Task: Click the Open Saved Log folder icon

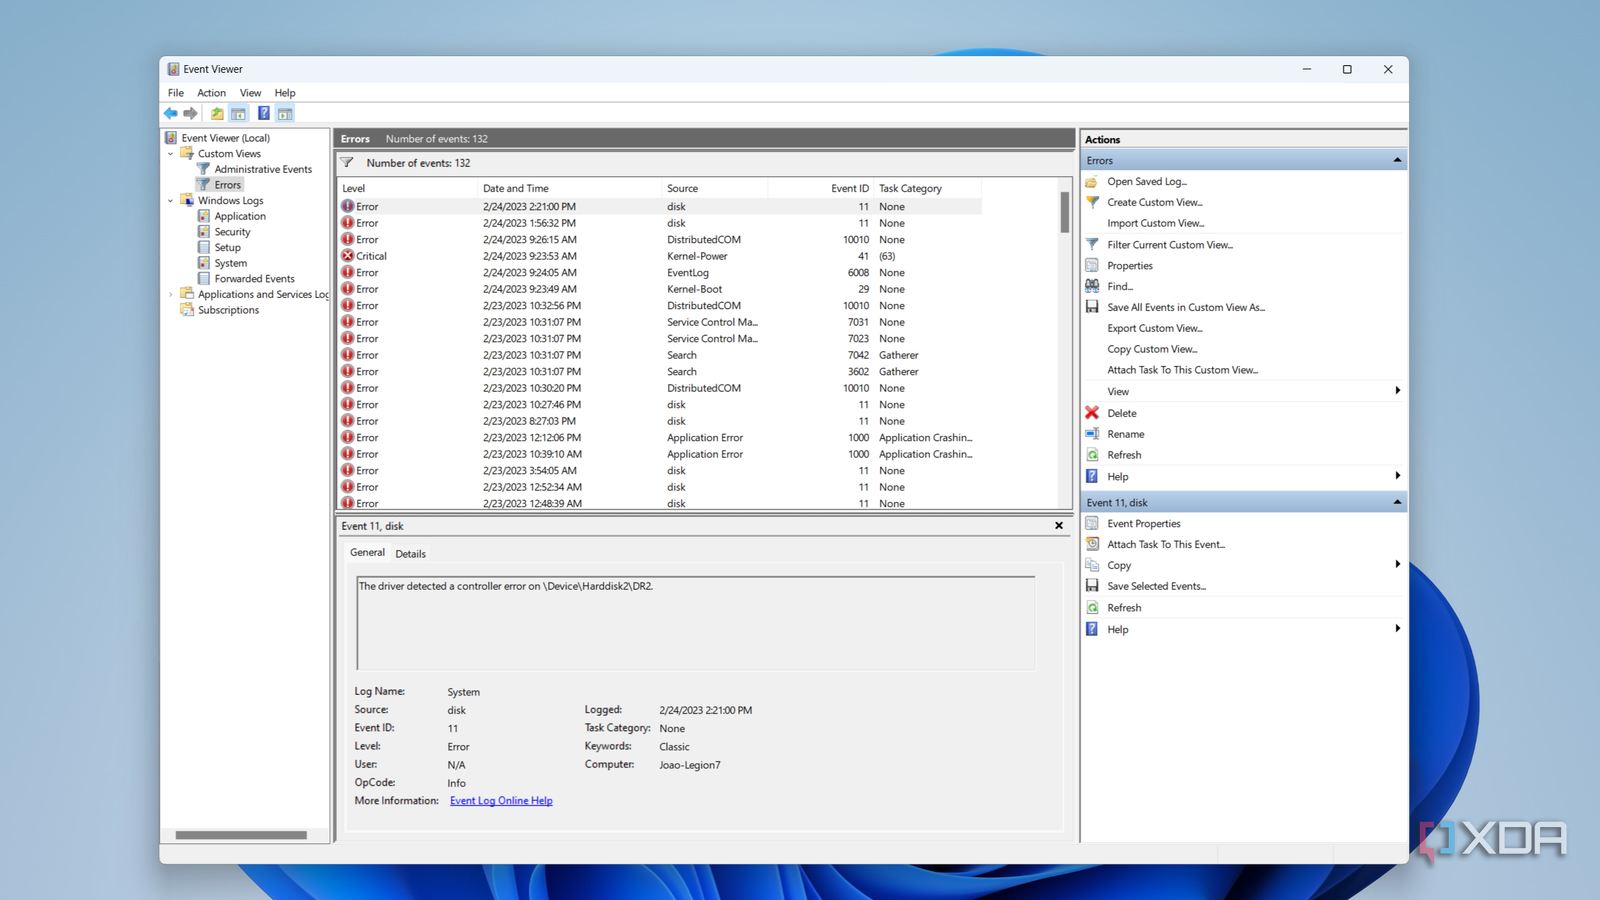Action: (1092, 182)
